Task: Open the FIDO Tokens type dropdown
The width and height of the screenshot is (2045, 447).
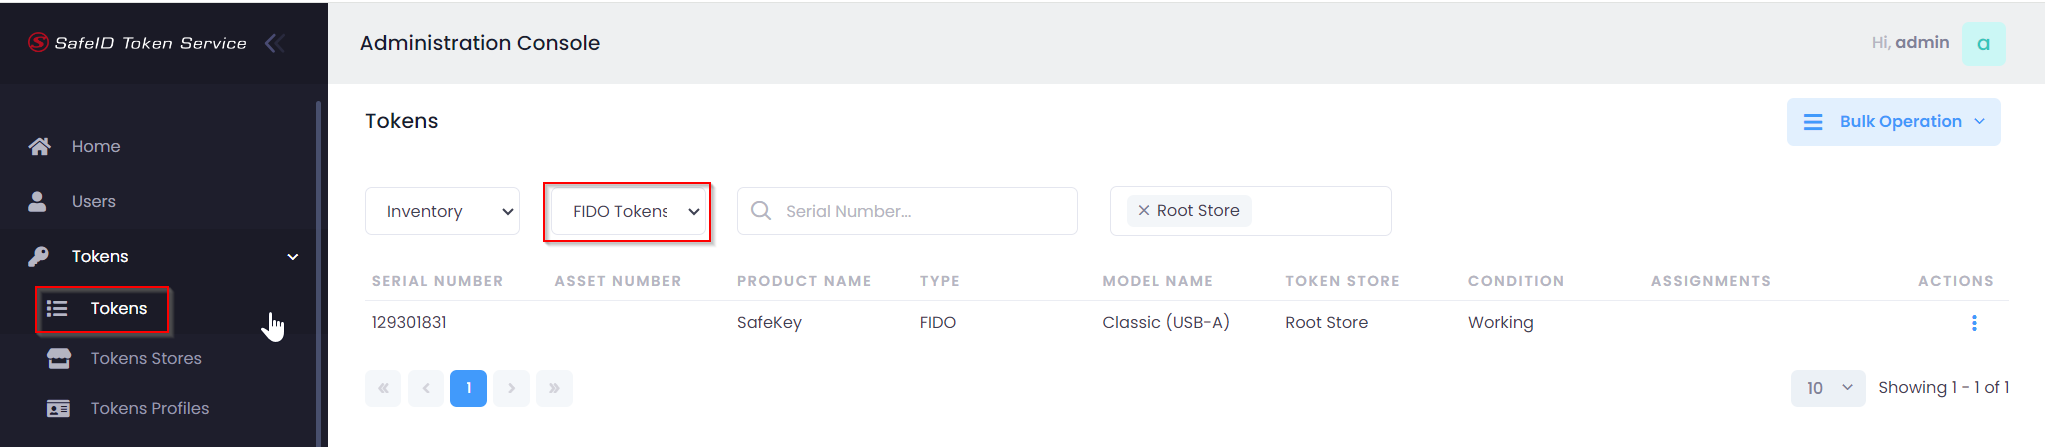Action: (629, 212)
